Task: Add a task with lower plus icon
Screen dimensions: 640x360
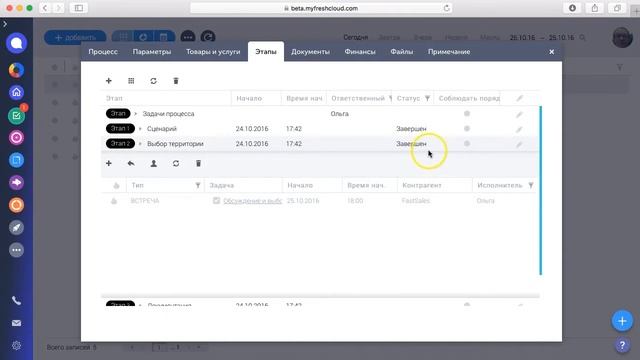Action: (x=109, y=163)
